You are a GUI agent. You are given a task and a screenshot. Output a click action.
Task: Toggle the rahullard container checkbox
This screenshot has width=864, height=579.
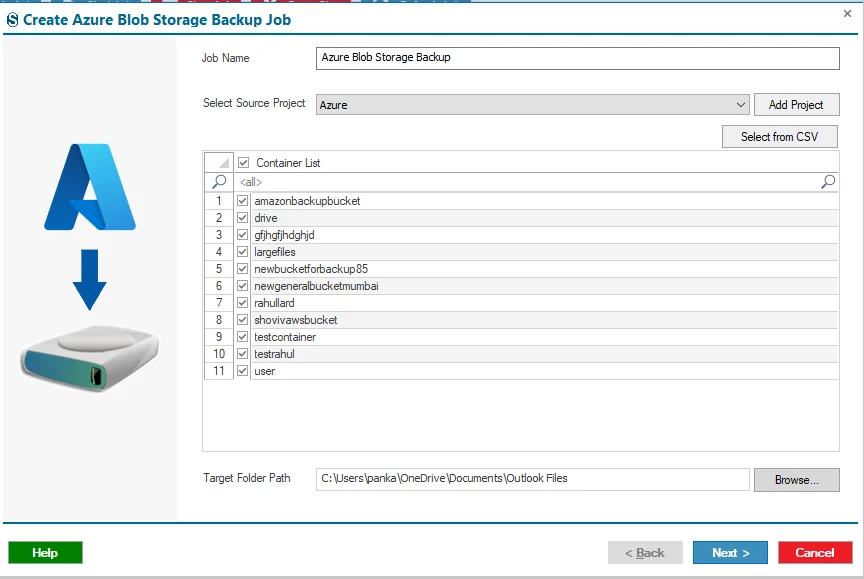[242, 302]
